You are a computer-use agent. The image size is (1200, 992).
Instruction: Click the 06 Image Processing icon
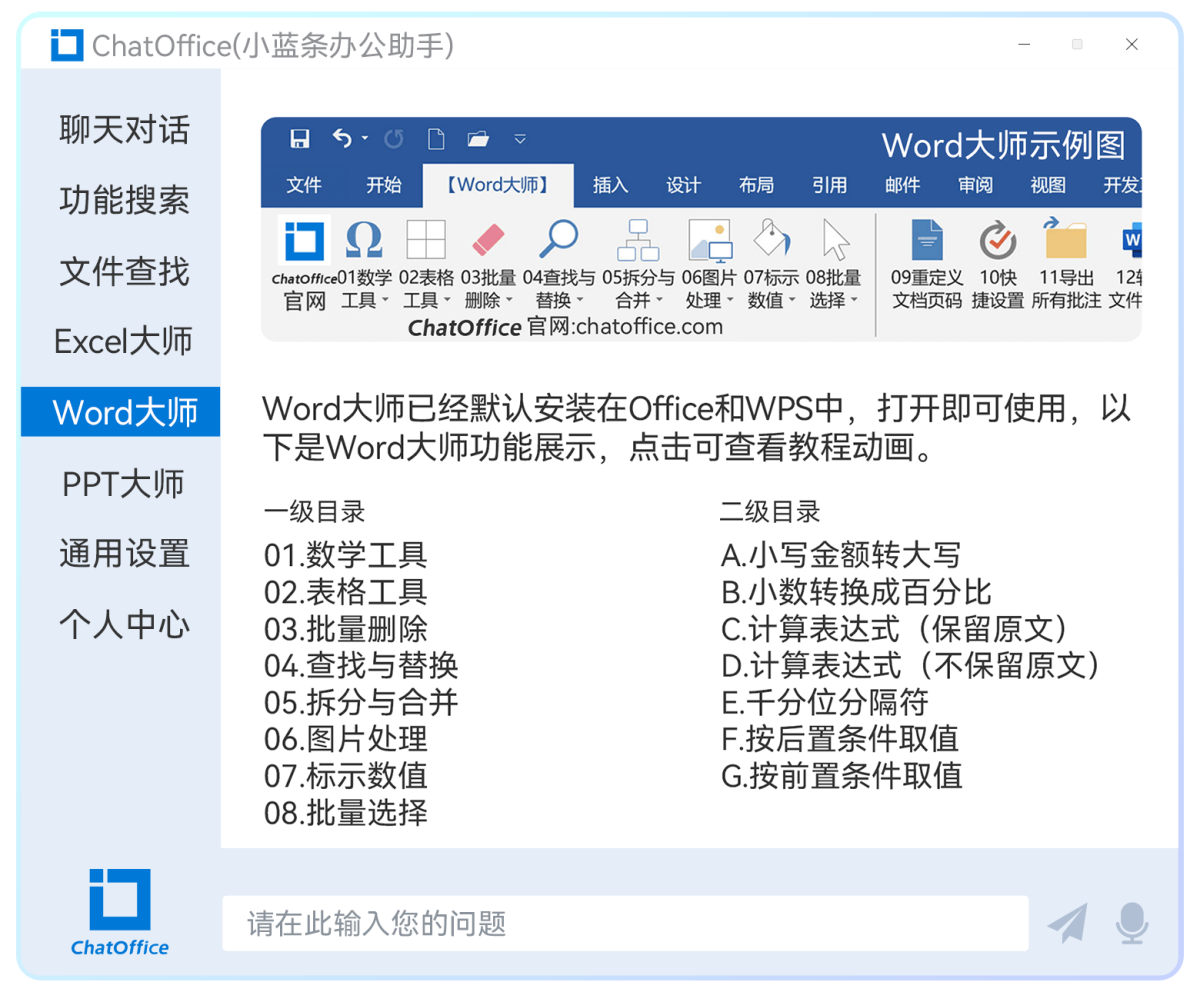[709, 241]
